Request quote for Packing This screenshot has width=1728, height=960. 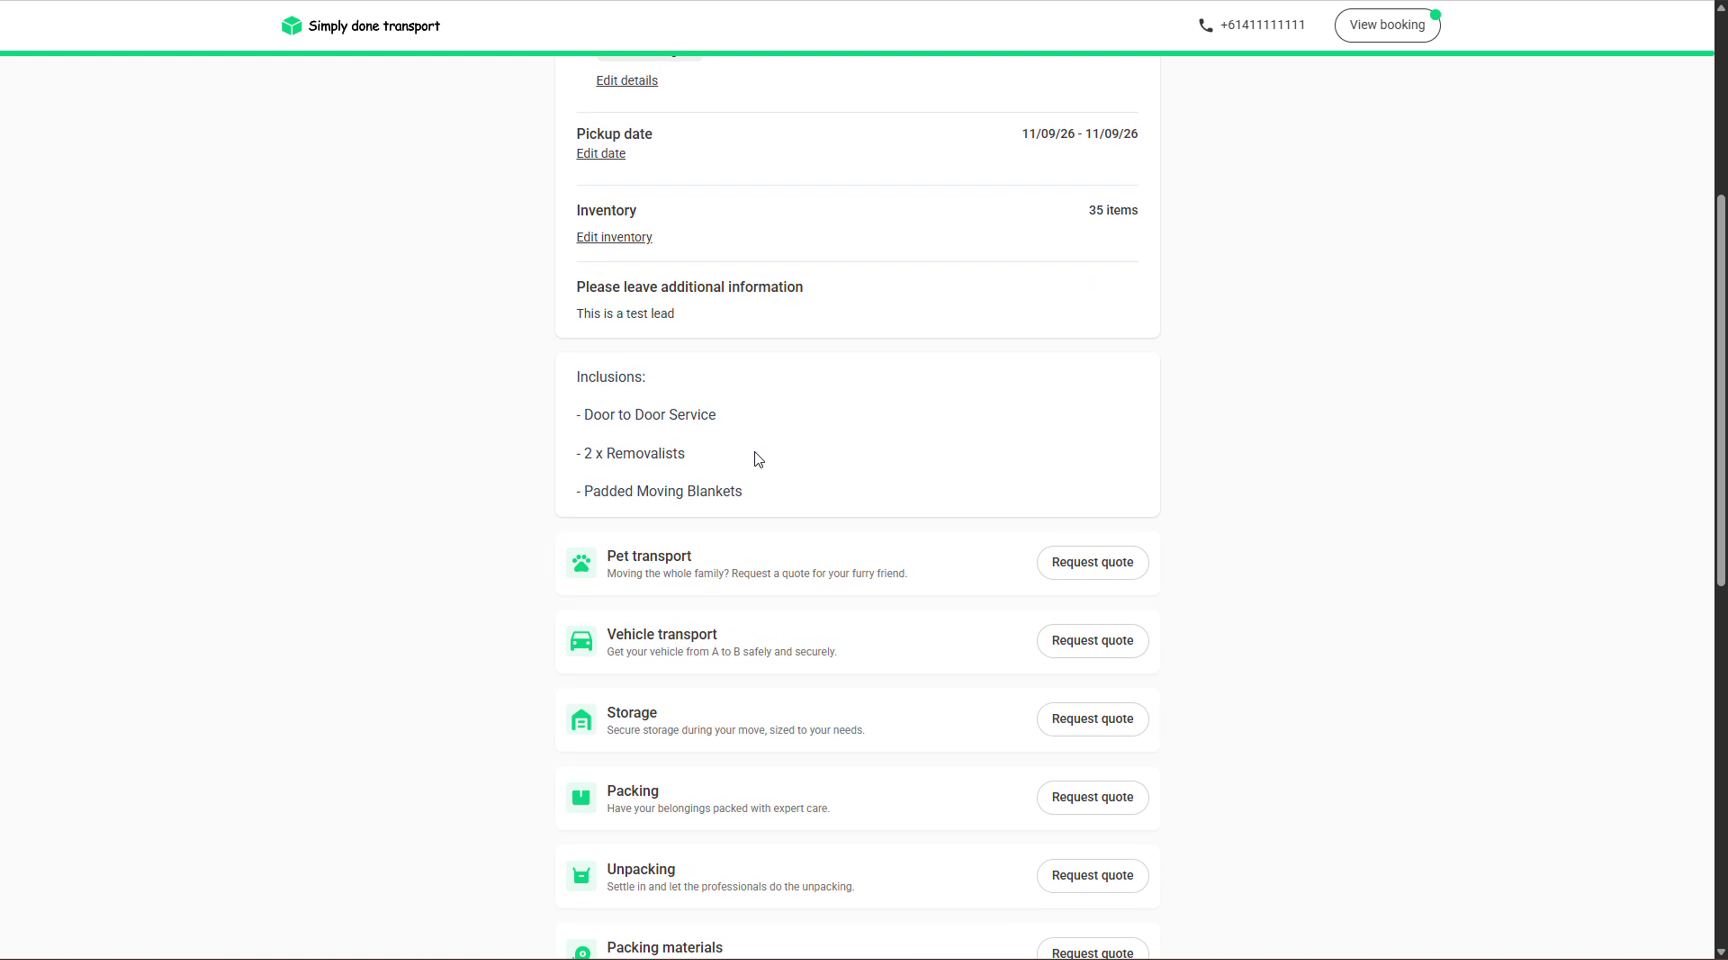[1092, 798]
